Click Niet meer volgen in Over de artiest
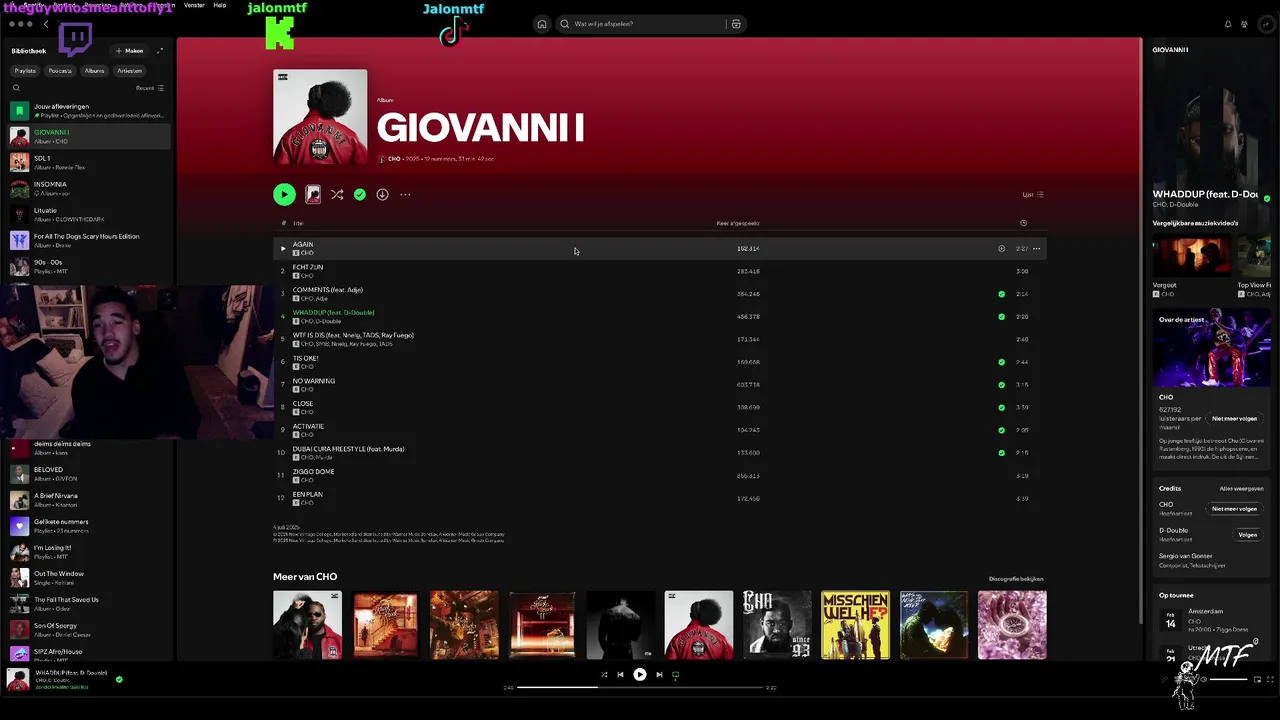Image resolution: width=1280 pixels, height=720 pixels. click(1234, 419)
